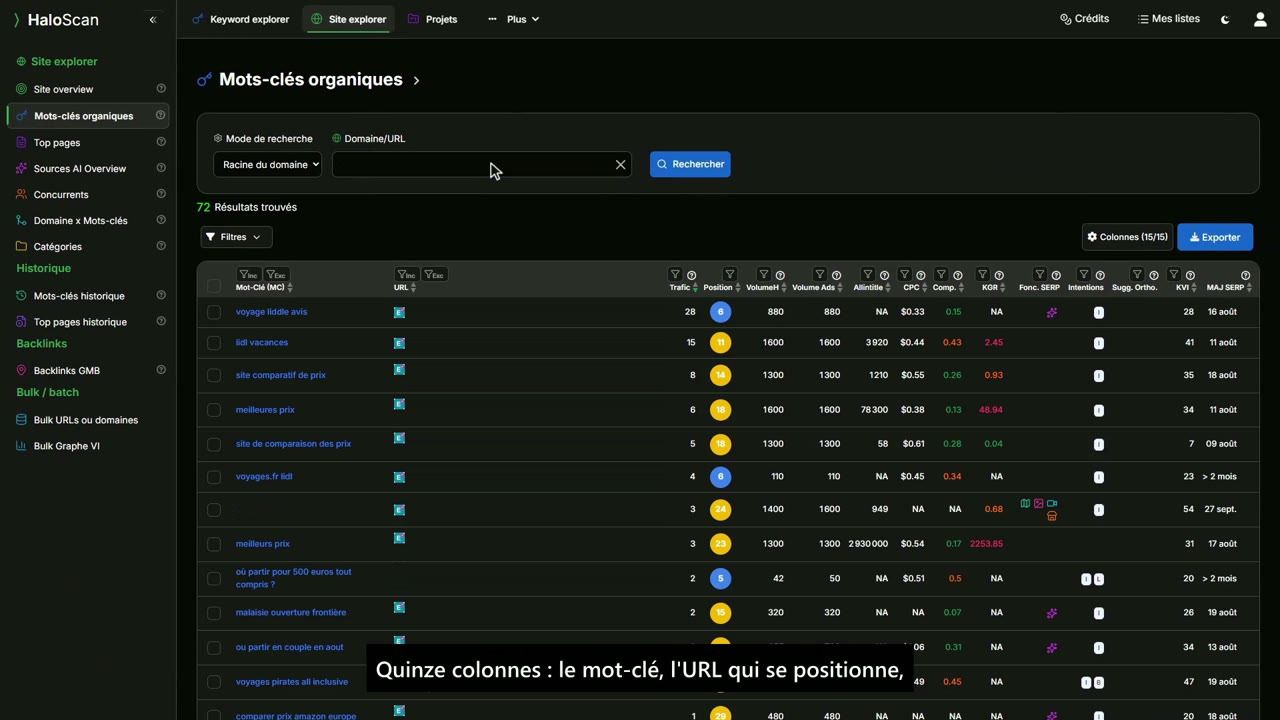Toggle dark mode moon icon
Screen dimensions: 1280x720
coord(1225,19)
